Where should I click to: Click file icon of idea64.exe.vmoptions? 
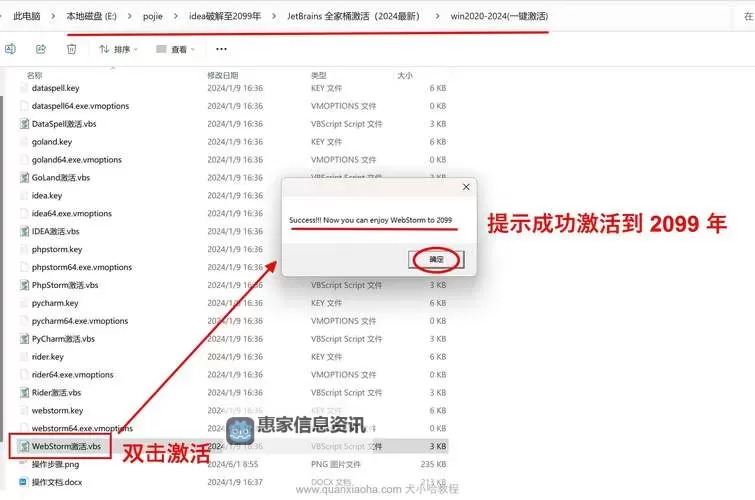coord(24,213)
